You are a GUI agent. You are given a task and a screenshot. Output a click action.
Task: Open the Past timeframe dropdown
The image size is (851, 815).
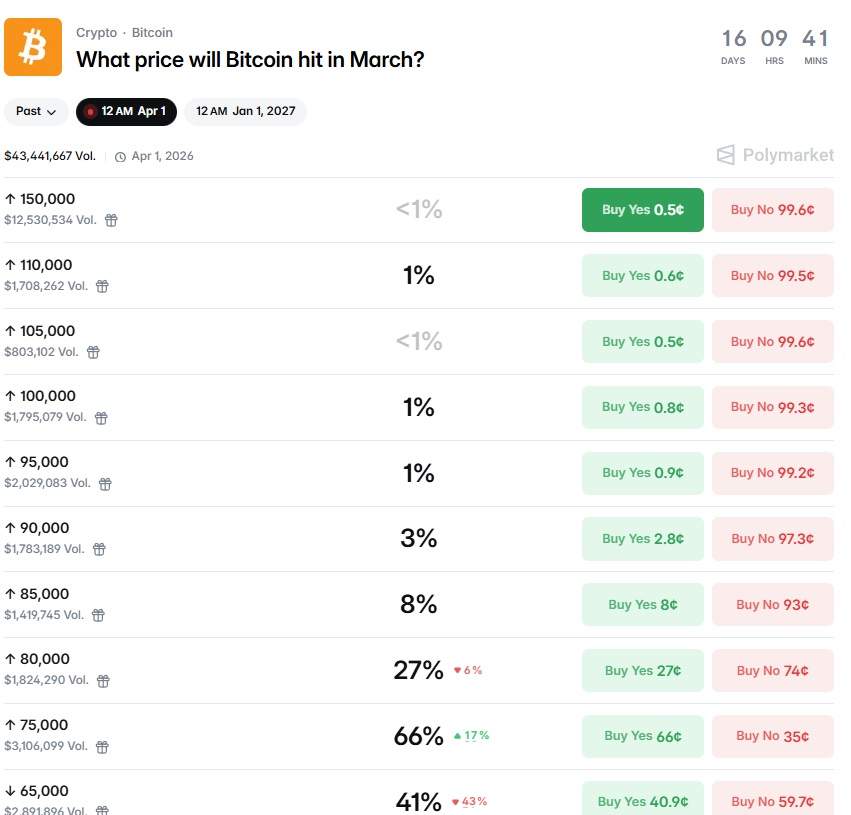pos(36,112)
